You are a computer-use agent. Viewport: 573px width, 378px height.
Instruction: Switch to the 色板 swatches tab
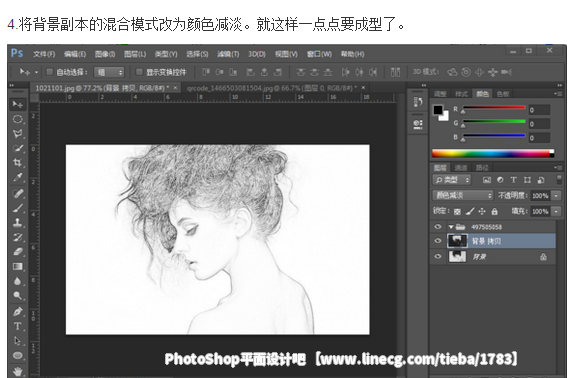coord(502,94)
